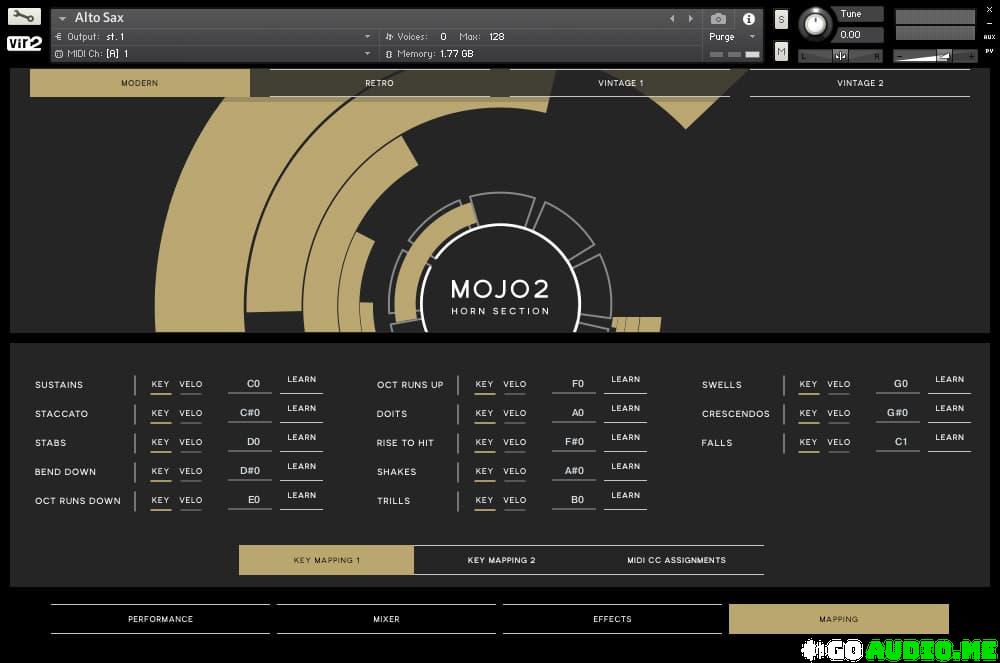The height and width of the screenshot is (663, 1000).
Task: Switch to KEY MAPPING 1 tab
Action: [x=327, y=560]
